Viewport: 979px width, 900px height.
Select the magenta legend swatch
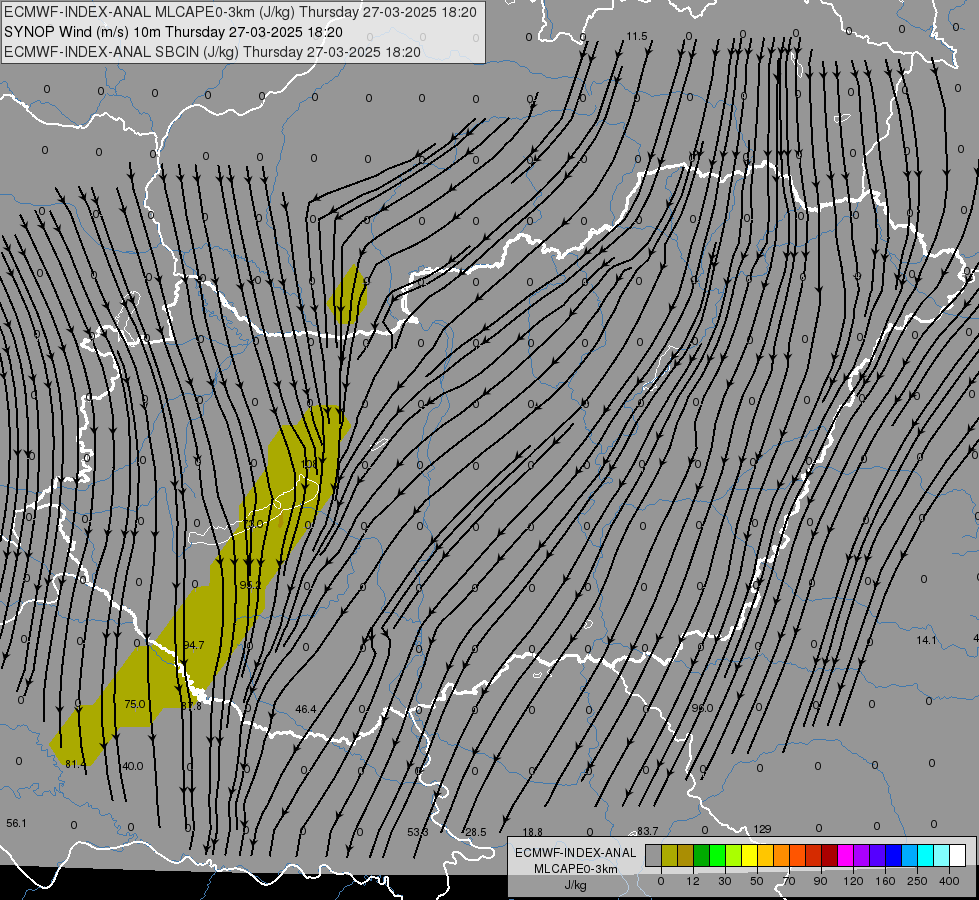tap(846, 855)
